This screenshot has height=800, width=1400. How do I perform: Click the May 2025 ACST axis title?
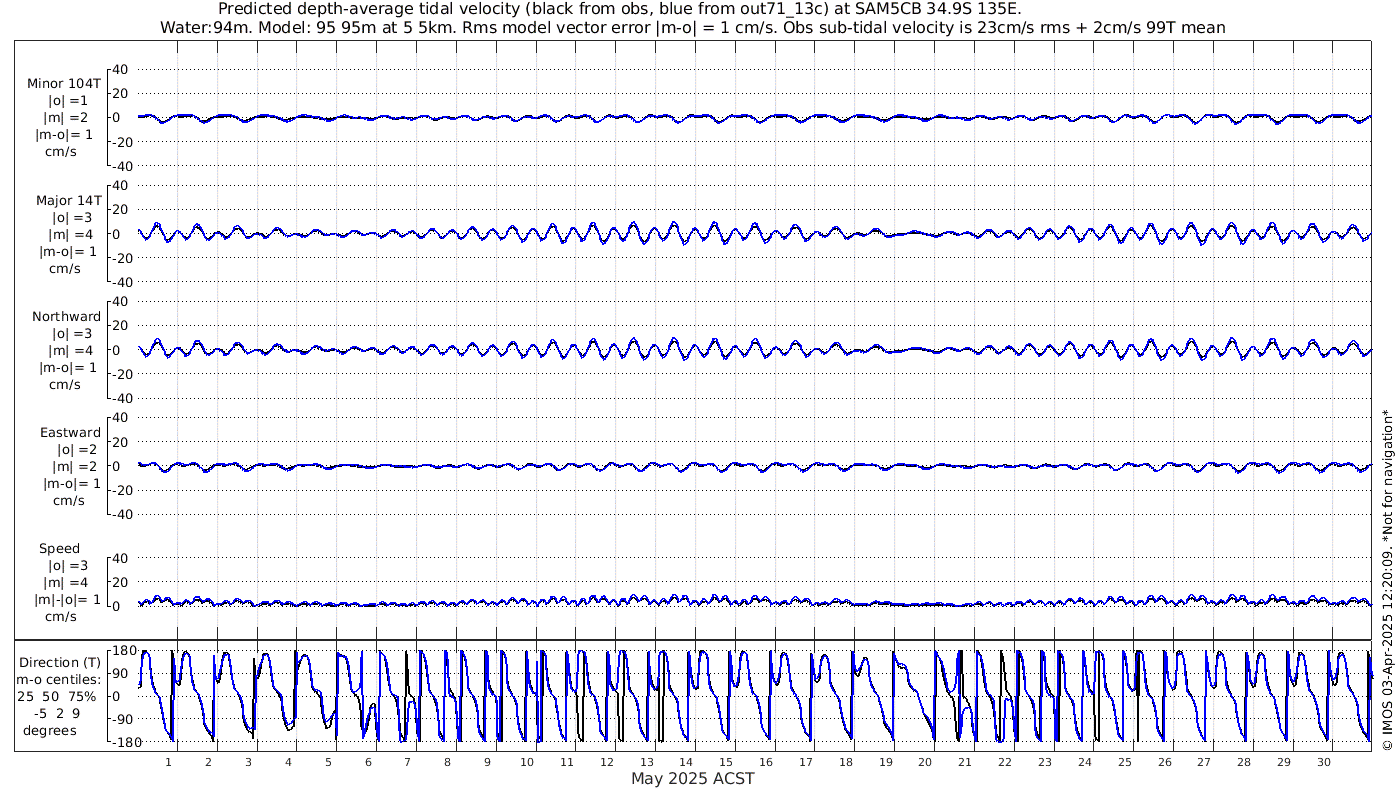tap(692, 778)
